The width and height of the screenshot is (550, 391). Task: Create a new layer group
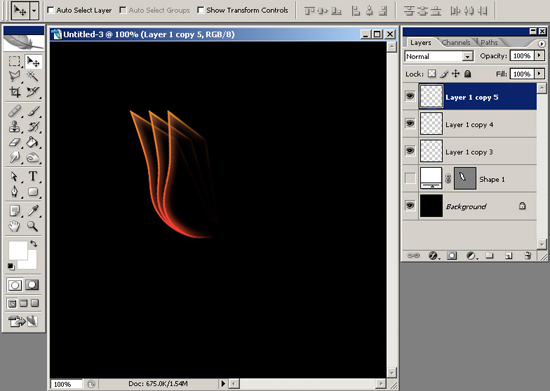[490, 256]
